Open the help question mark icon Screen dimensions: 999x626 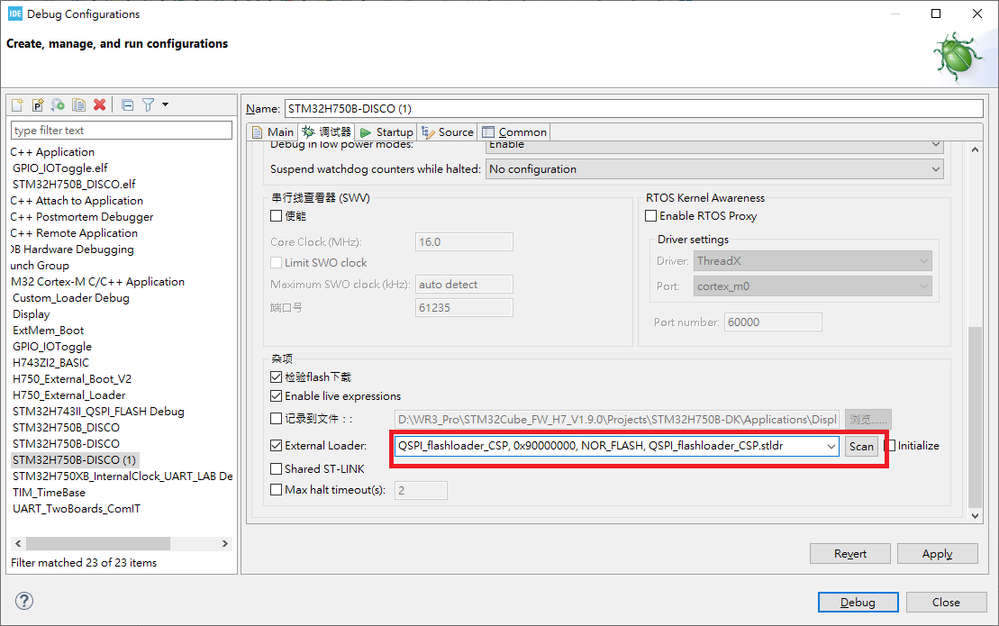pyautogui.click(x=24, y=601)
